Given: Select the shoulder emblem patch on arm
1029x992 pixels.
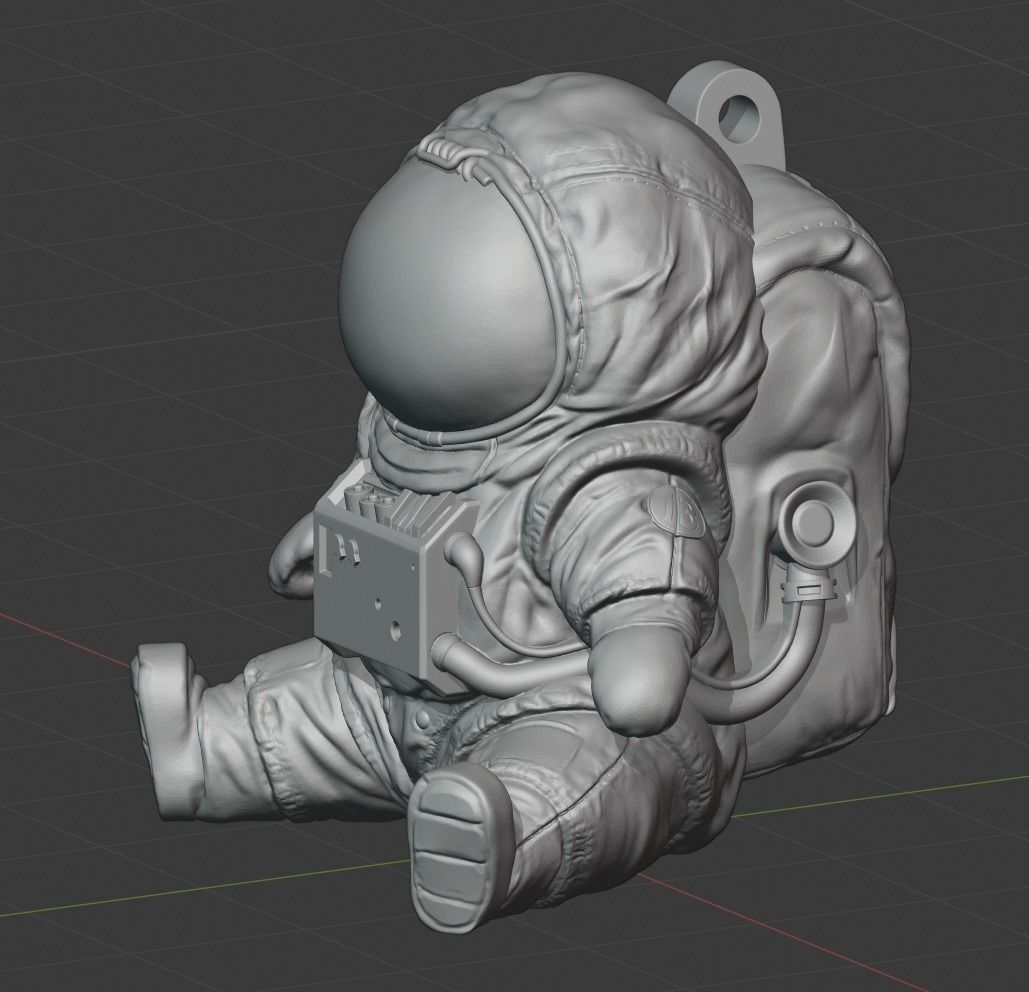Looking at the screenshot, I should coord(675,512).
